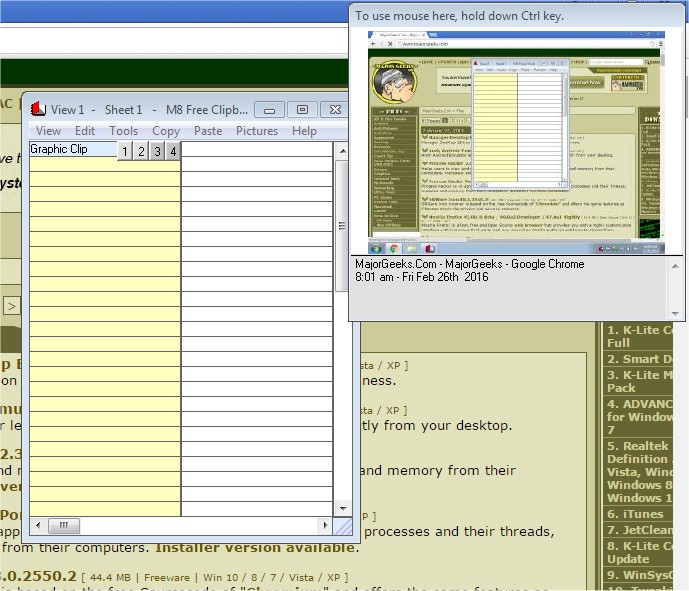Screen dimensions: 689x591
Task: Click the clip list scroll up arrow
Action: pos(343,151)
